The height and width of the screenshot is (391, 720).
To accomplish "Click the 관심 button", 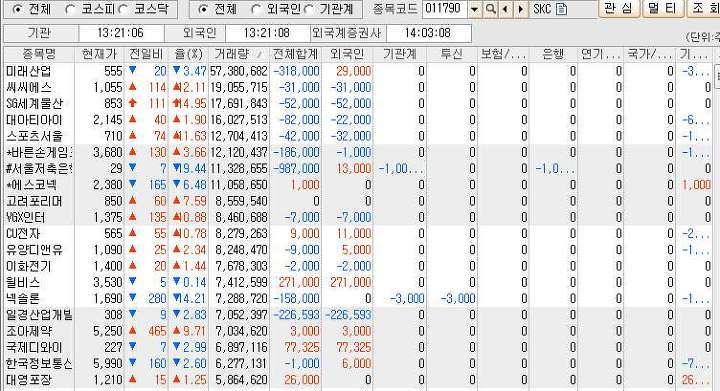I will tap(619, 8).
